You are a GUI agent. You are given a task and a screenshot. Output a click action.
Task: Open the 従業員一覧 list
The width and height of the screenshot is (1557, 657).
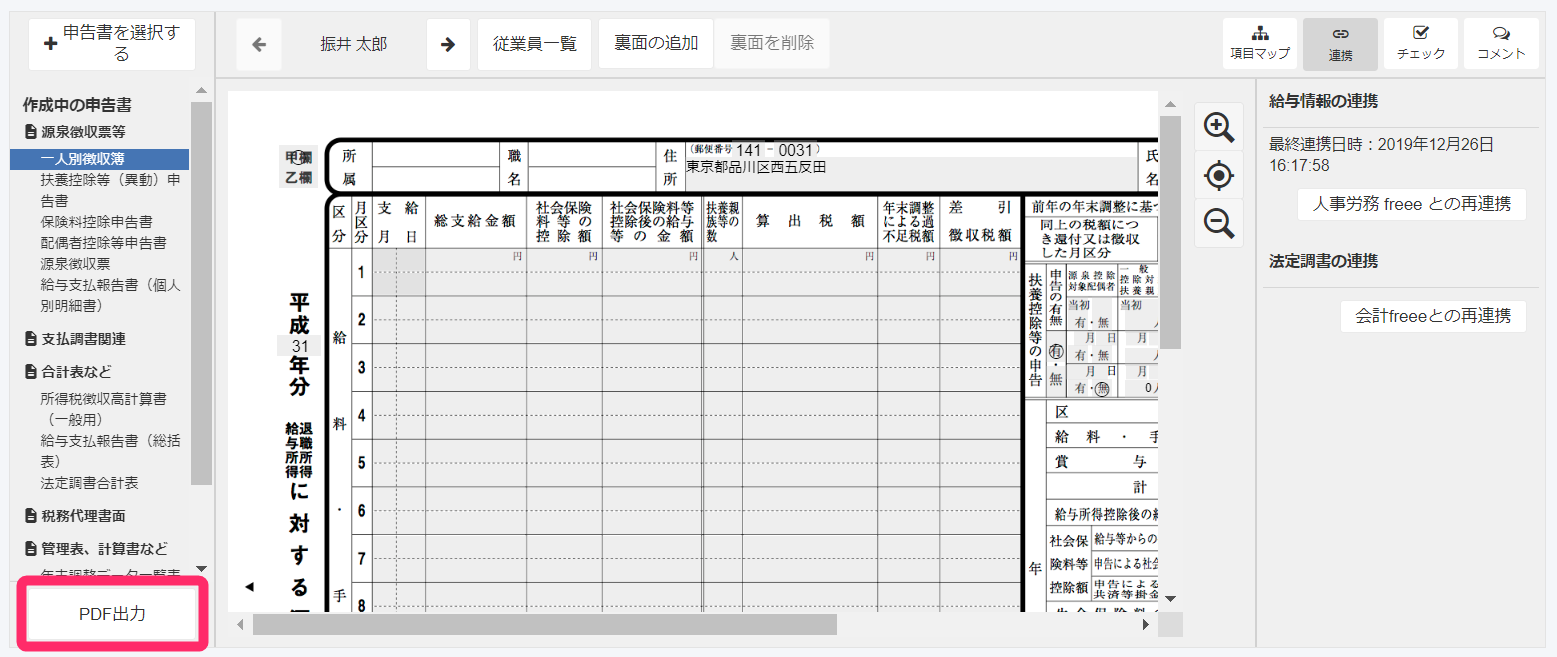534,44
